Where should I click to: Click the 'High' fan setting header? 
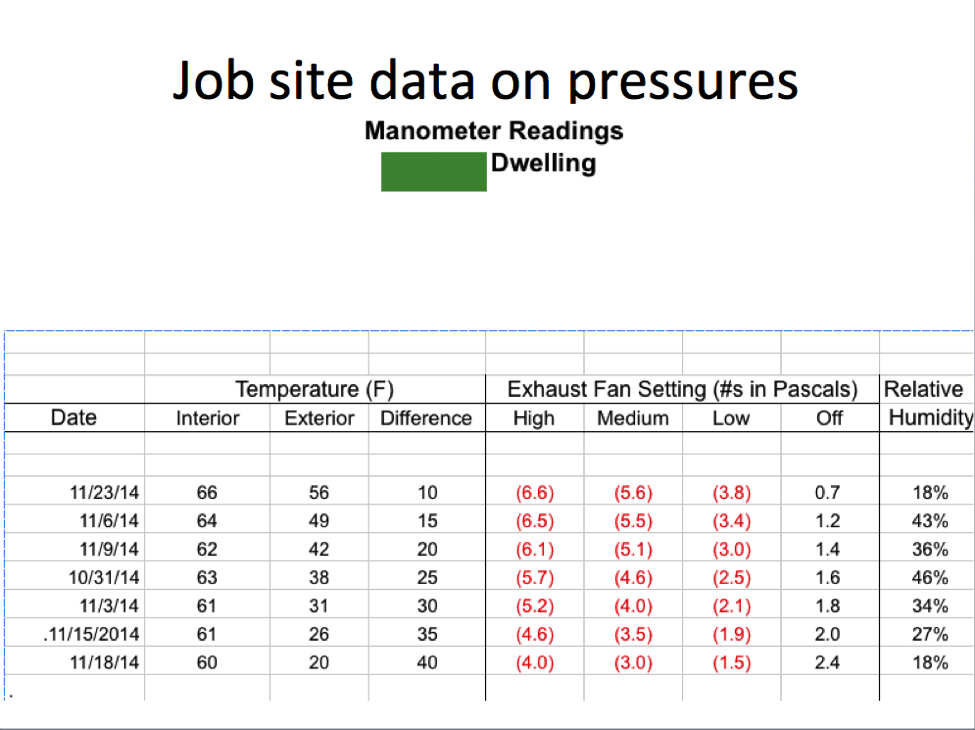click(x=534, y=419)
